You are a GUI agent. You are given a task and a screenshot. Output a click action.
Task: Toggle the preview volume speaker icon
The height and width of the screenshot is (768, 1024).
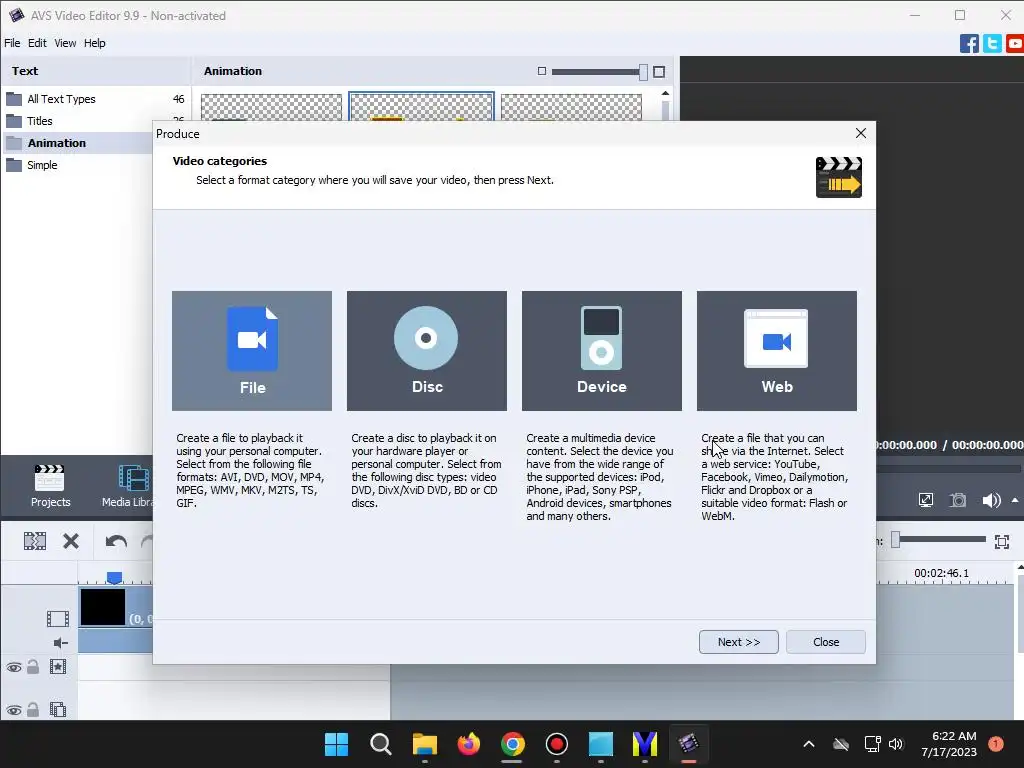[x=991, y=500]
